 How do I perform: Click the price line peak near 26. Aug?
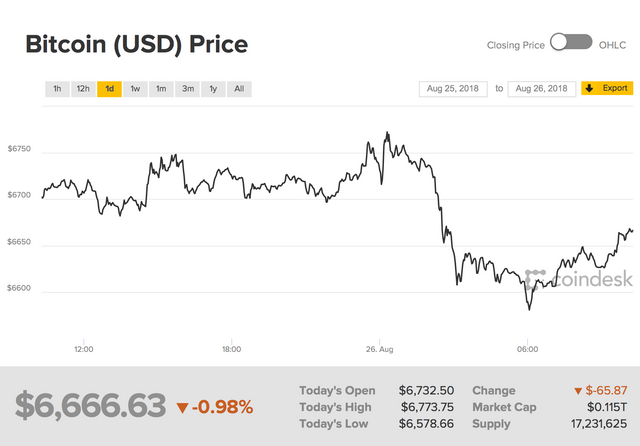[387, 133]
